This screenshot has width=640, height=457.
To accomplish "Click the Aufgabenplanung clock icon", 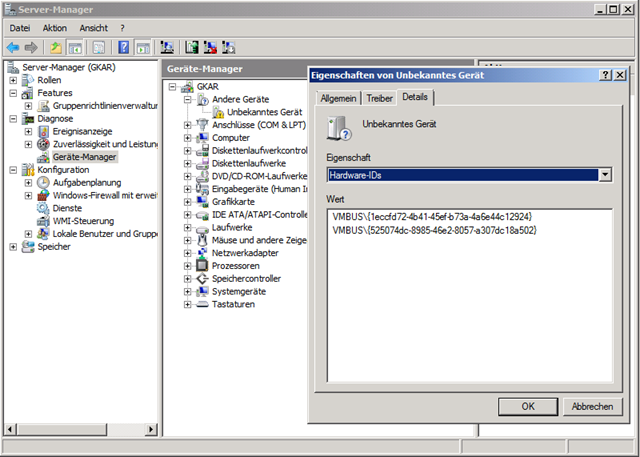I will click(x=43, y=183).
